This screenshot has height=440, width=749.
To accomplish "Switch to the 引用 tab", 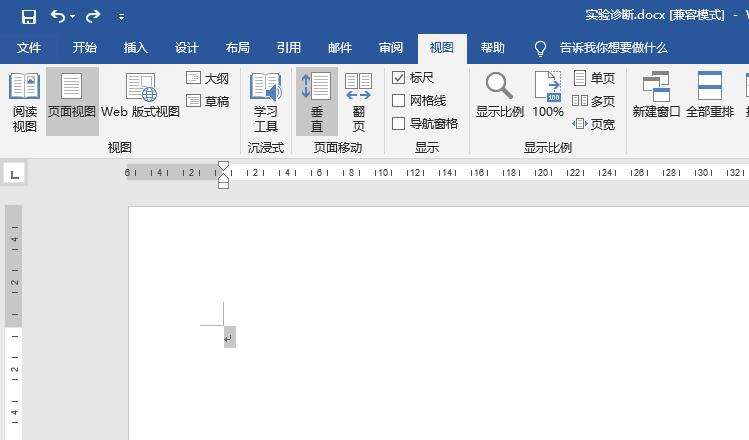I will tap(289, 48).
